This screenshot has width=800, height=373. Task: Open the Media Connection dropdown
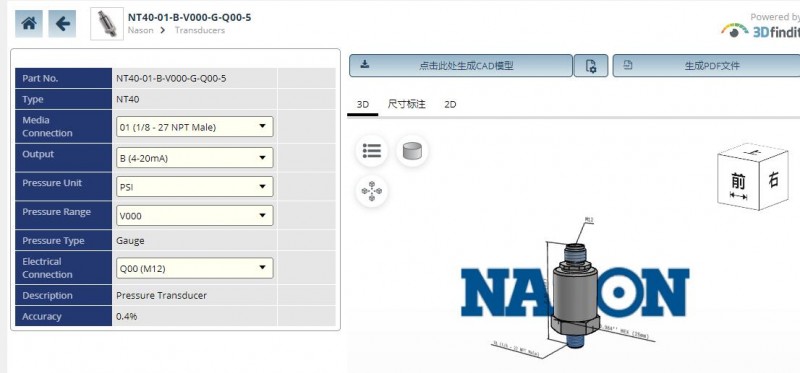194,127
